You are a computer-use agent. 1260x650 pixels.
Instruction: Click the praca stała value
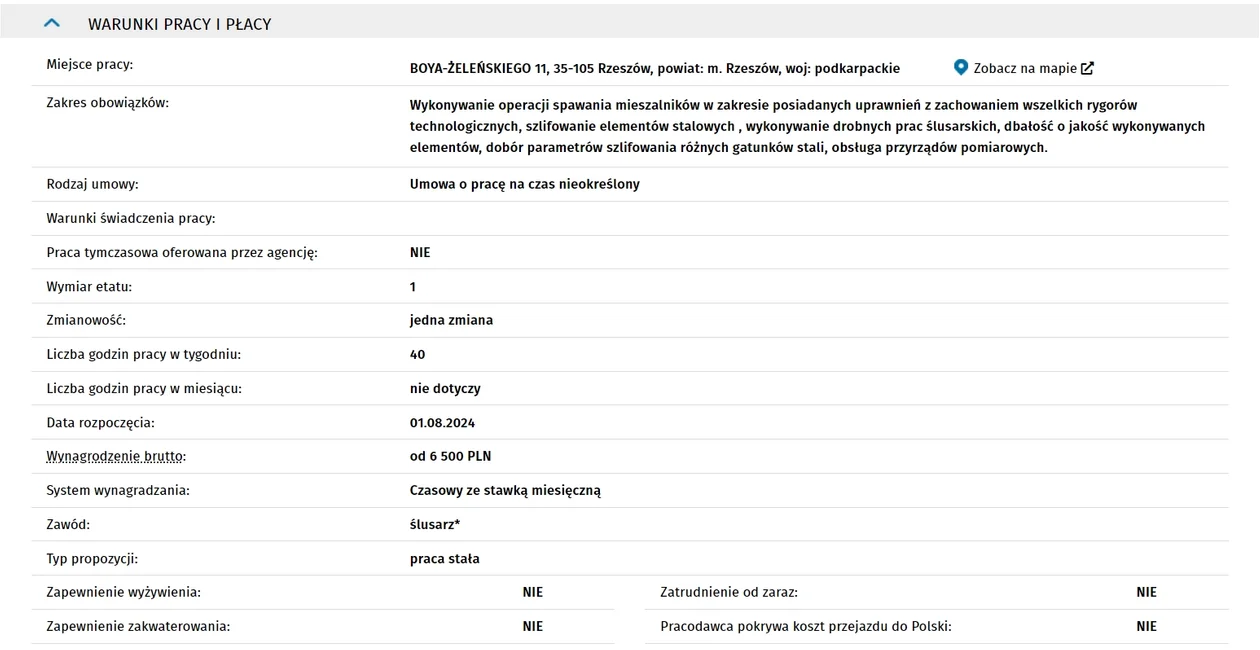445,558
